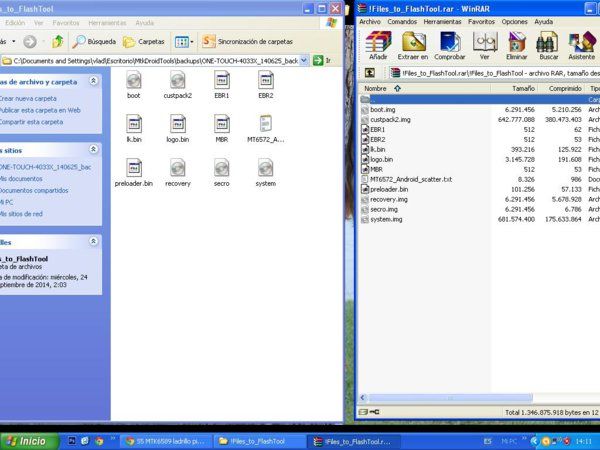
Task: Click WinRAR Añadir toolbar icon
Action: (378, 46)
